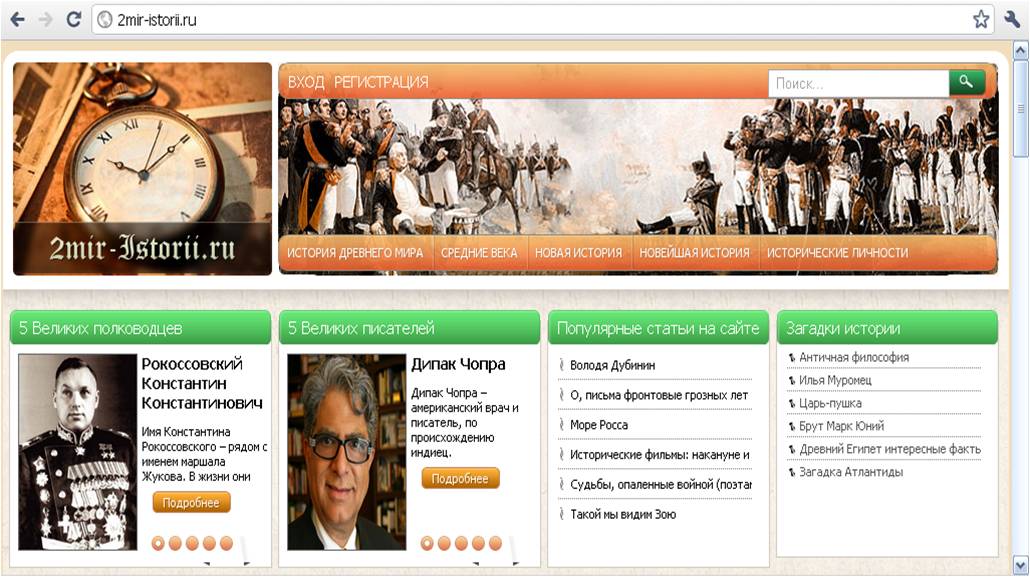Viewport: 1030px width, 577px height.
Task: Open browser wrench settings menu
Action: [x=1012, y=20]
